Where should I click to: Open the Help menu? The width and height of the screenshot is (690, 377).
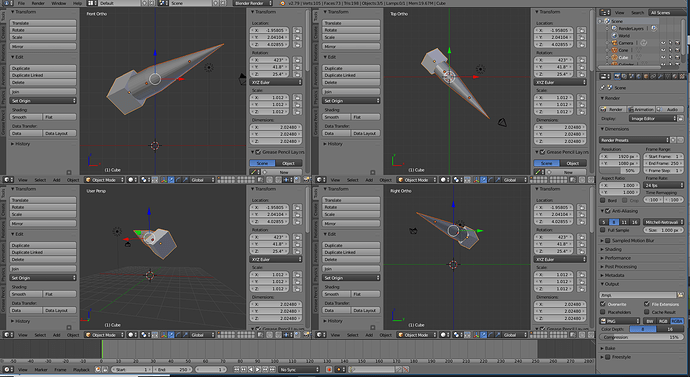click(77, 3)
